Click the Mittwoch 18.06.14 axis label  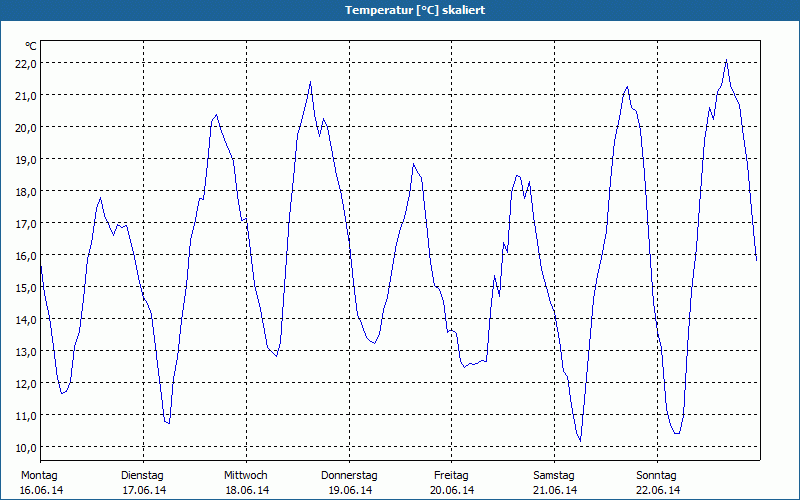pyautogui.click(x=247, y=483)
